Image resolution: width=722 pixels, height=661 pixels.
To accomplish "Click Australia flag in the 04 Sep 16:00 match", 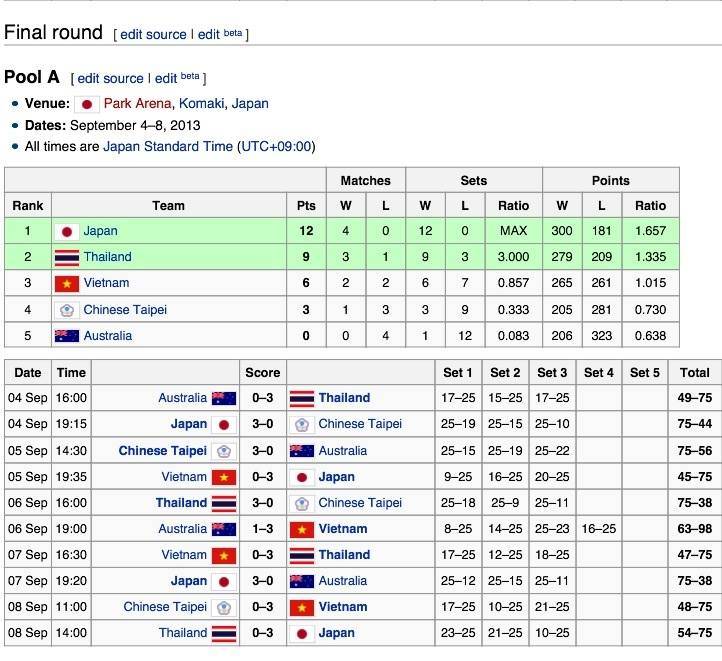I will coord(224,398).
